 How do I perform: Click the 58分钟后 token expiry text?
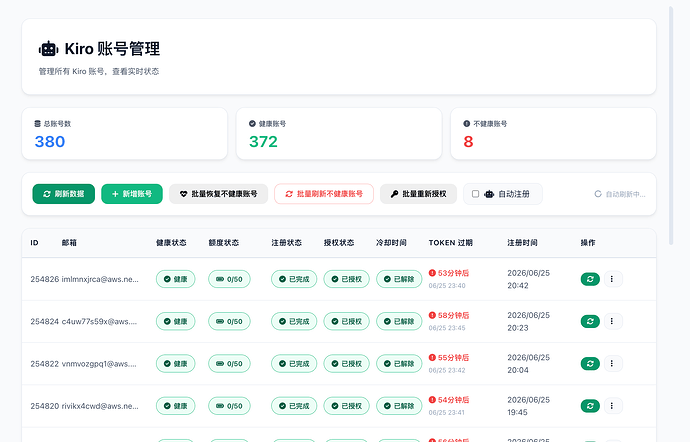pos(453,315)
